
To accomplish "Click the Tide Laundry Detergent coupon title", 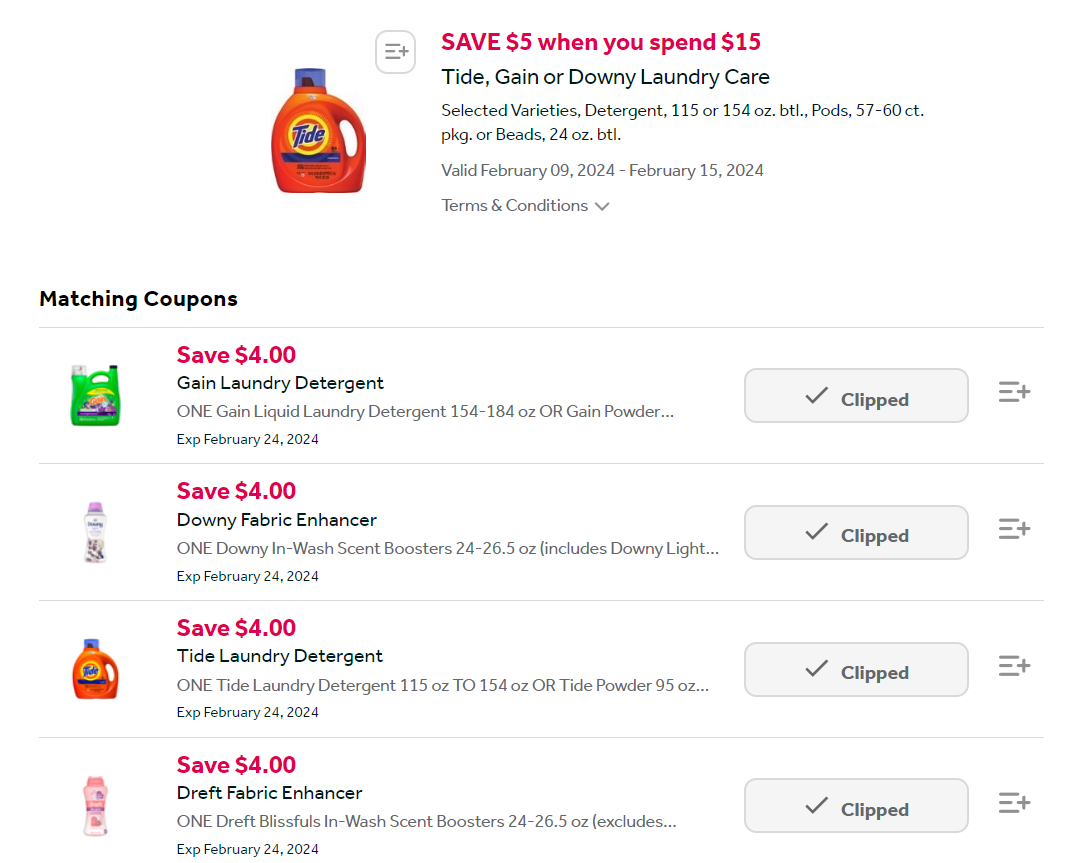I will (x=280, y=656).
